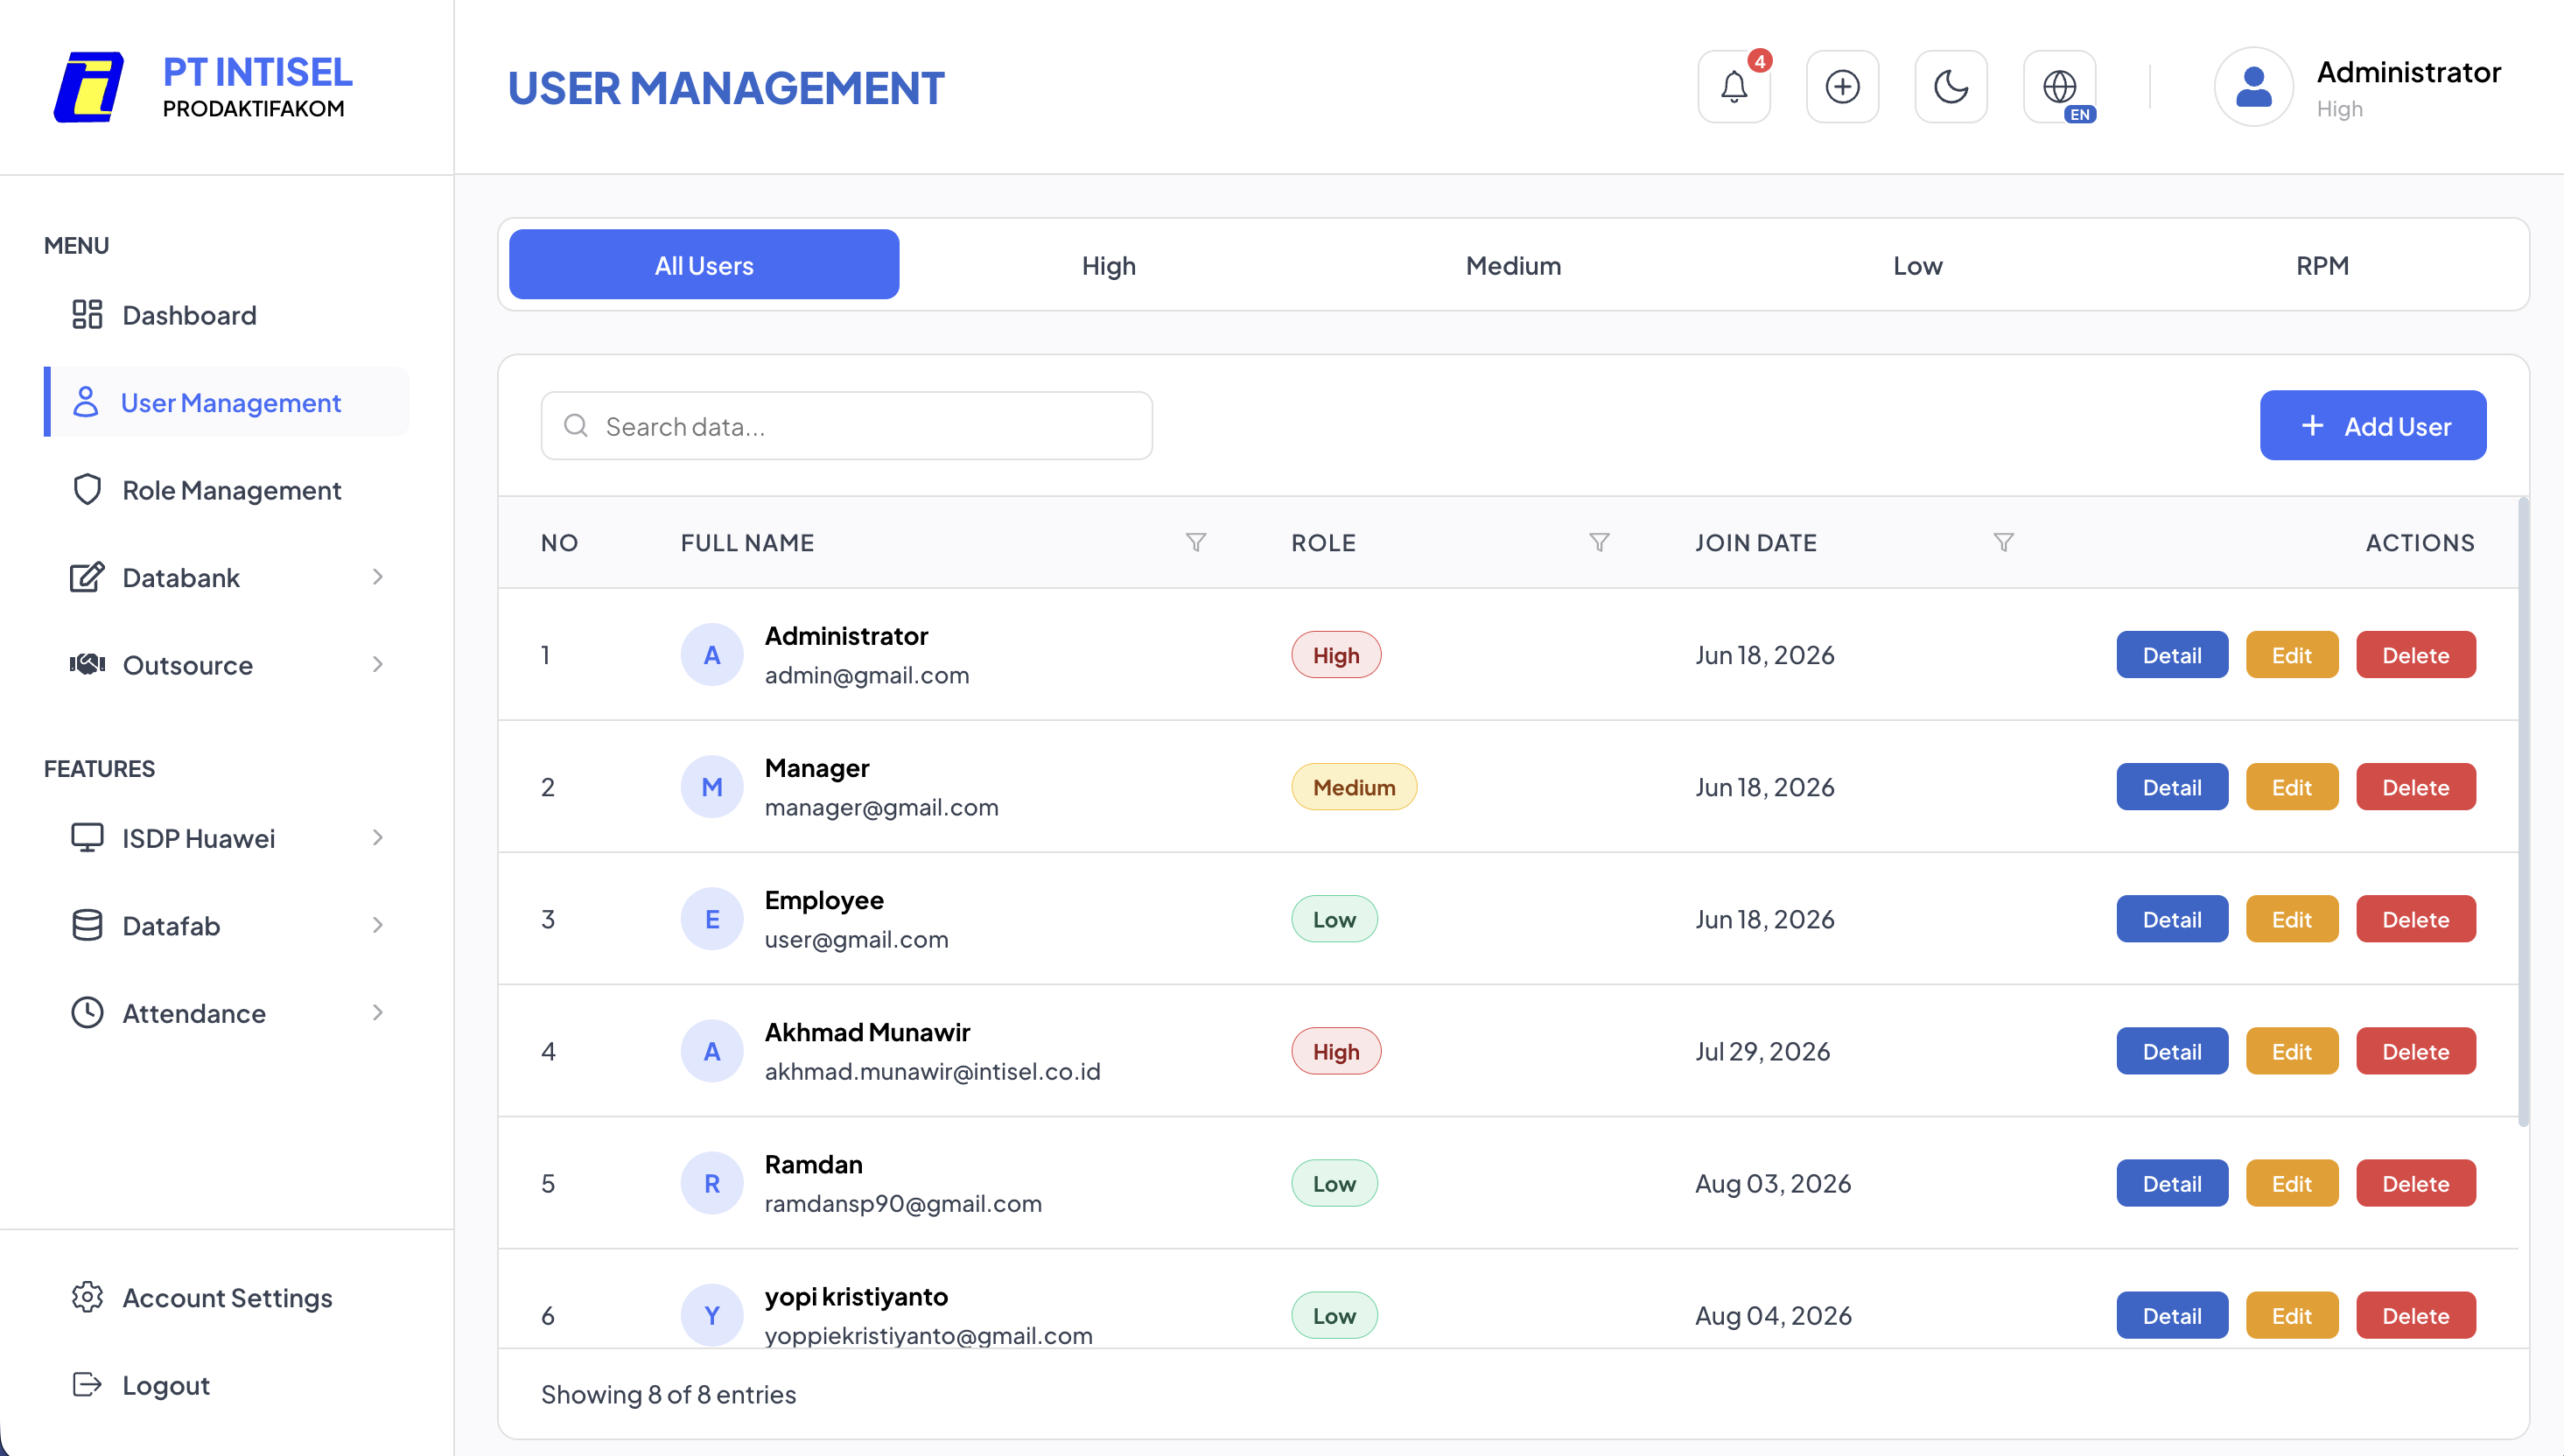
Task: Open Dashboard from the sidebar
Action: point(226,315)
